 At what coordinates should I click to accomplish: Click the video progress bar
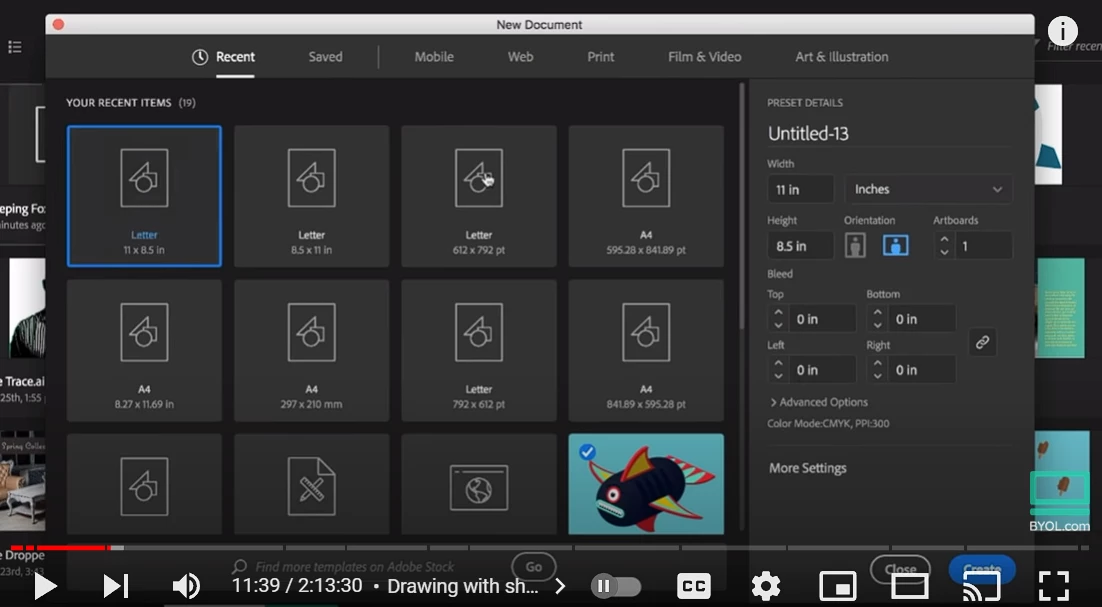pos(551,547)
